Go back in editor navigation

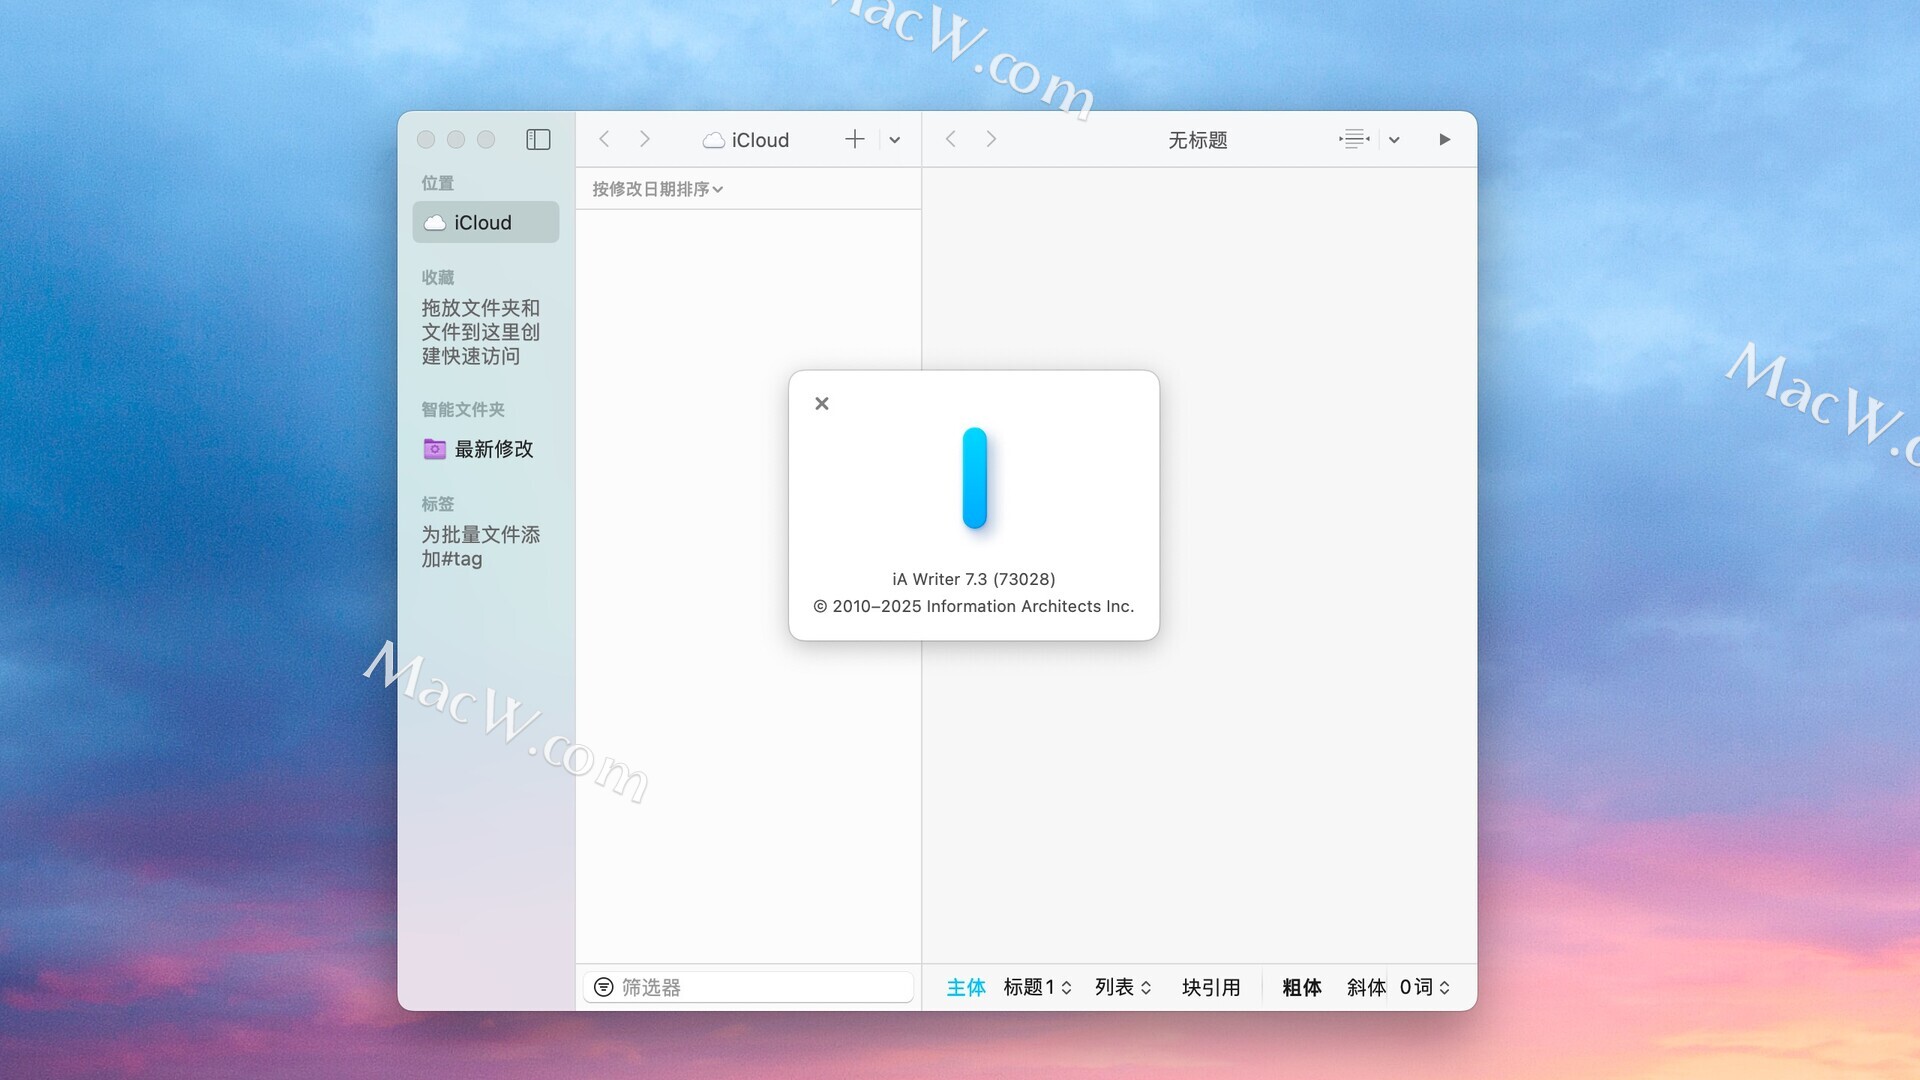point(951,140)
